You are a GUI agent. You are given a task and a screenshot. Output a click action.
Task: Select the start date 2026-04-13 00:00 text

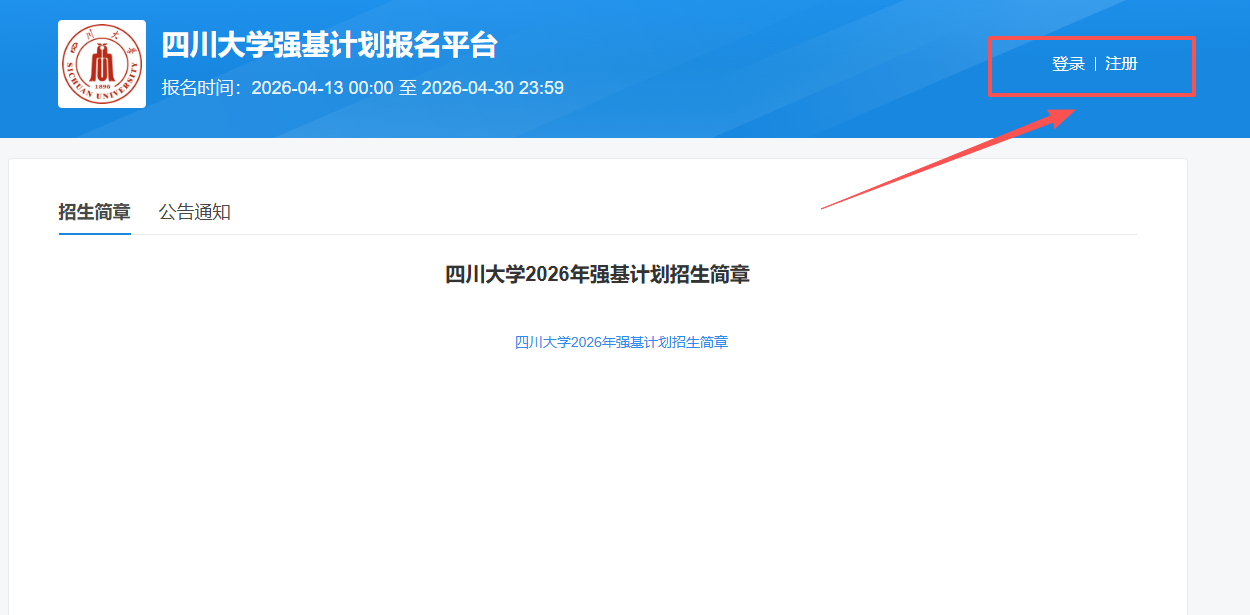(322, 88)
